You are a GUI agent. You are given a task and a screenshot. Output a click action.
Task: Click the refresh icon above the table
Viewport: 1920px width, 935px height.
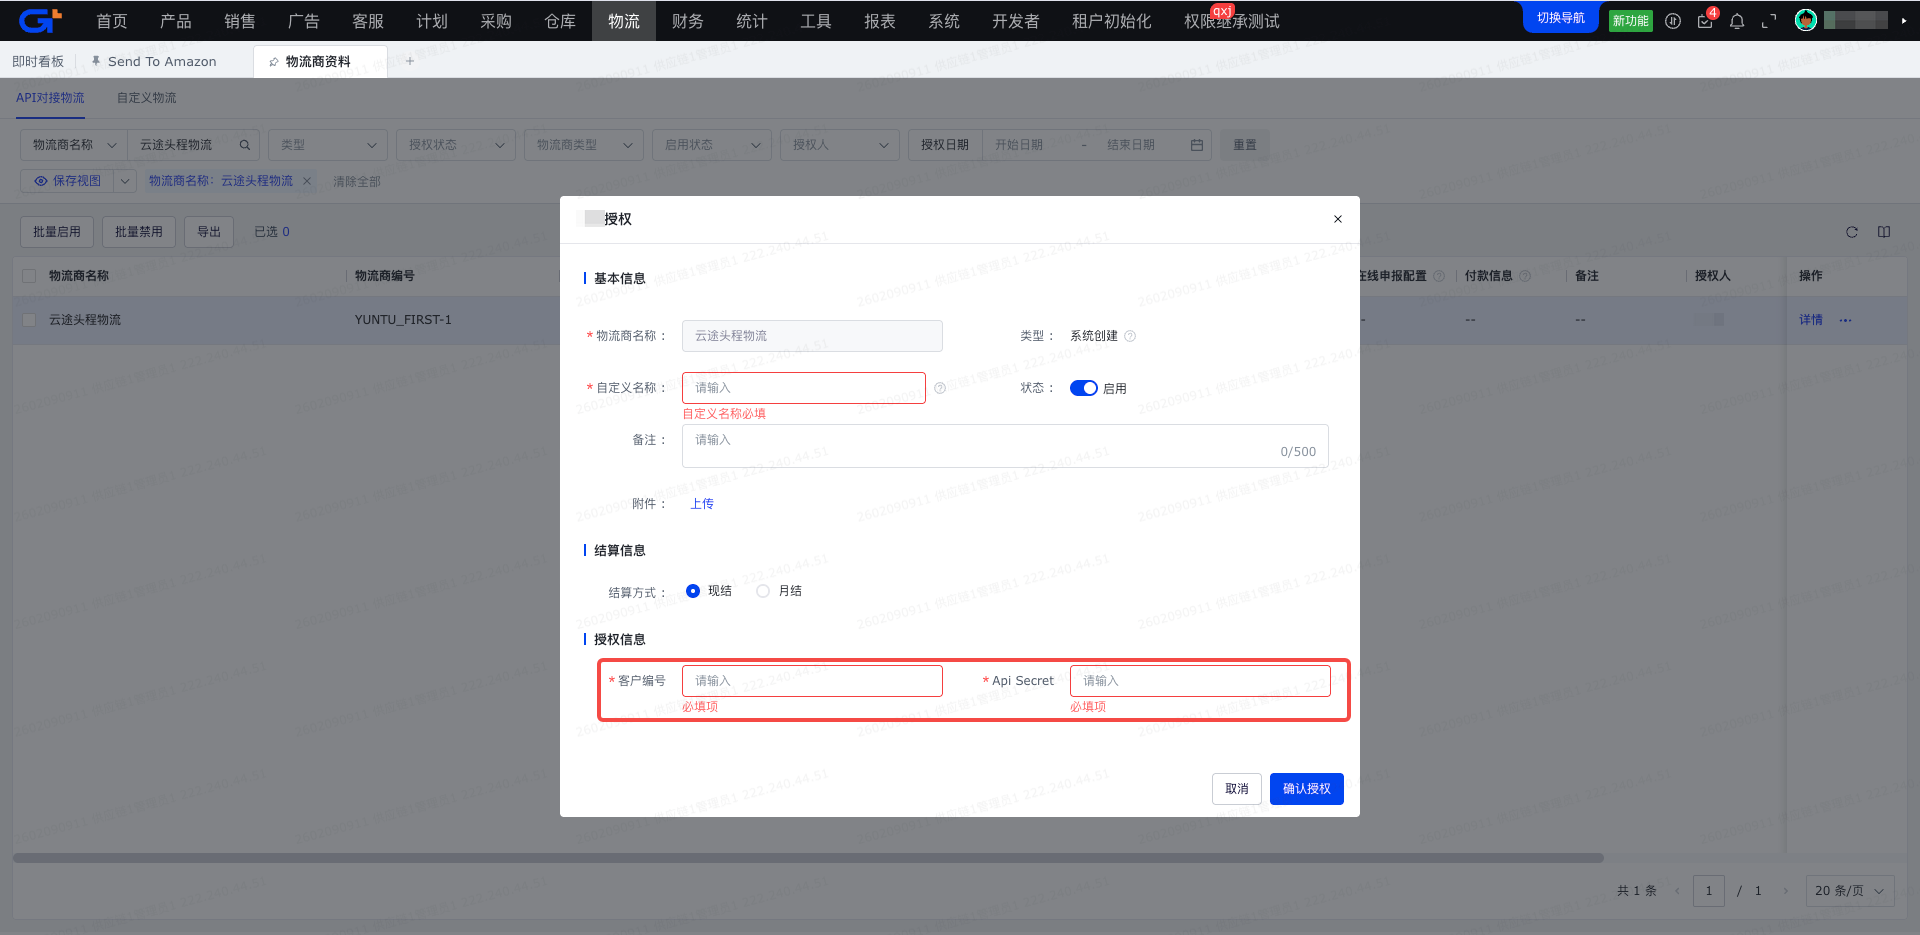point(1852,232)
